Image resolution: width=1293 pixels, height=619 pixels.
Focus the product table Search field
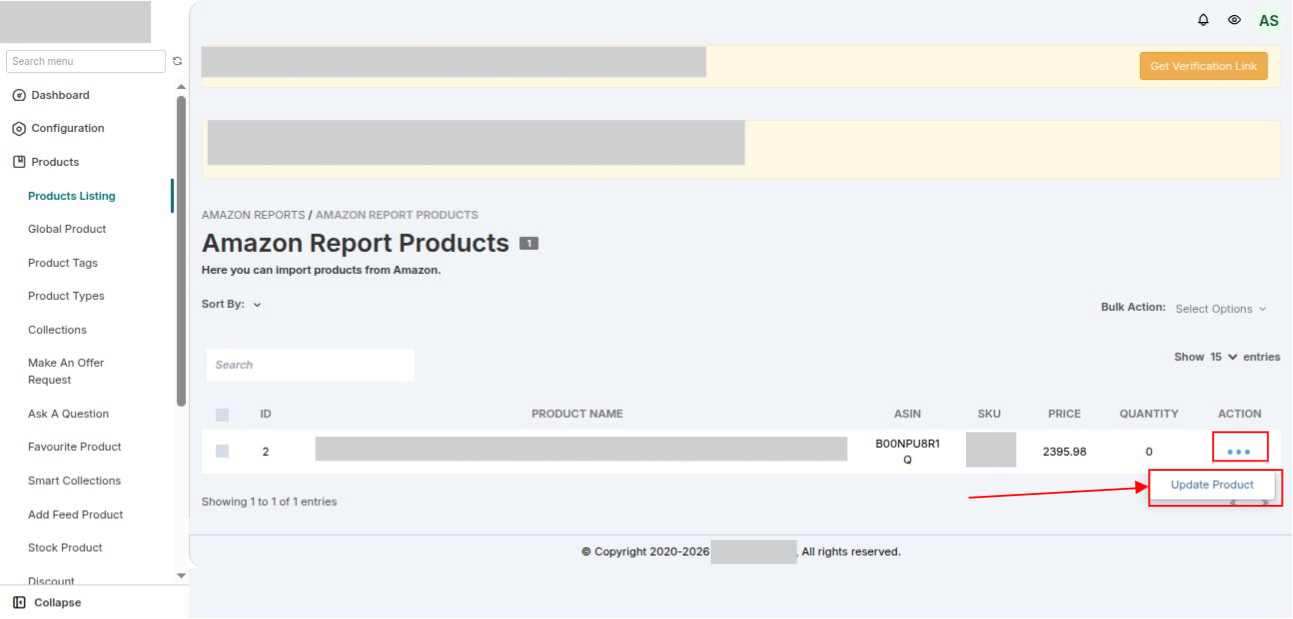[310, 365]
